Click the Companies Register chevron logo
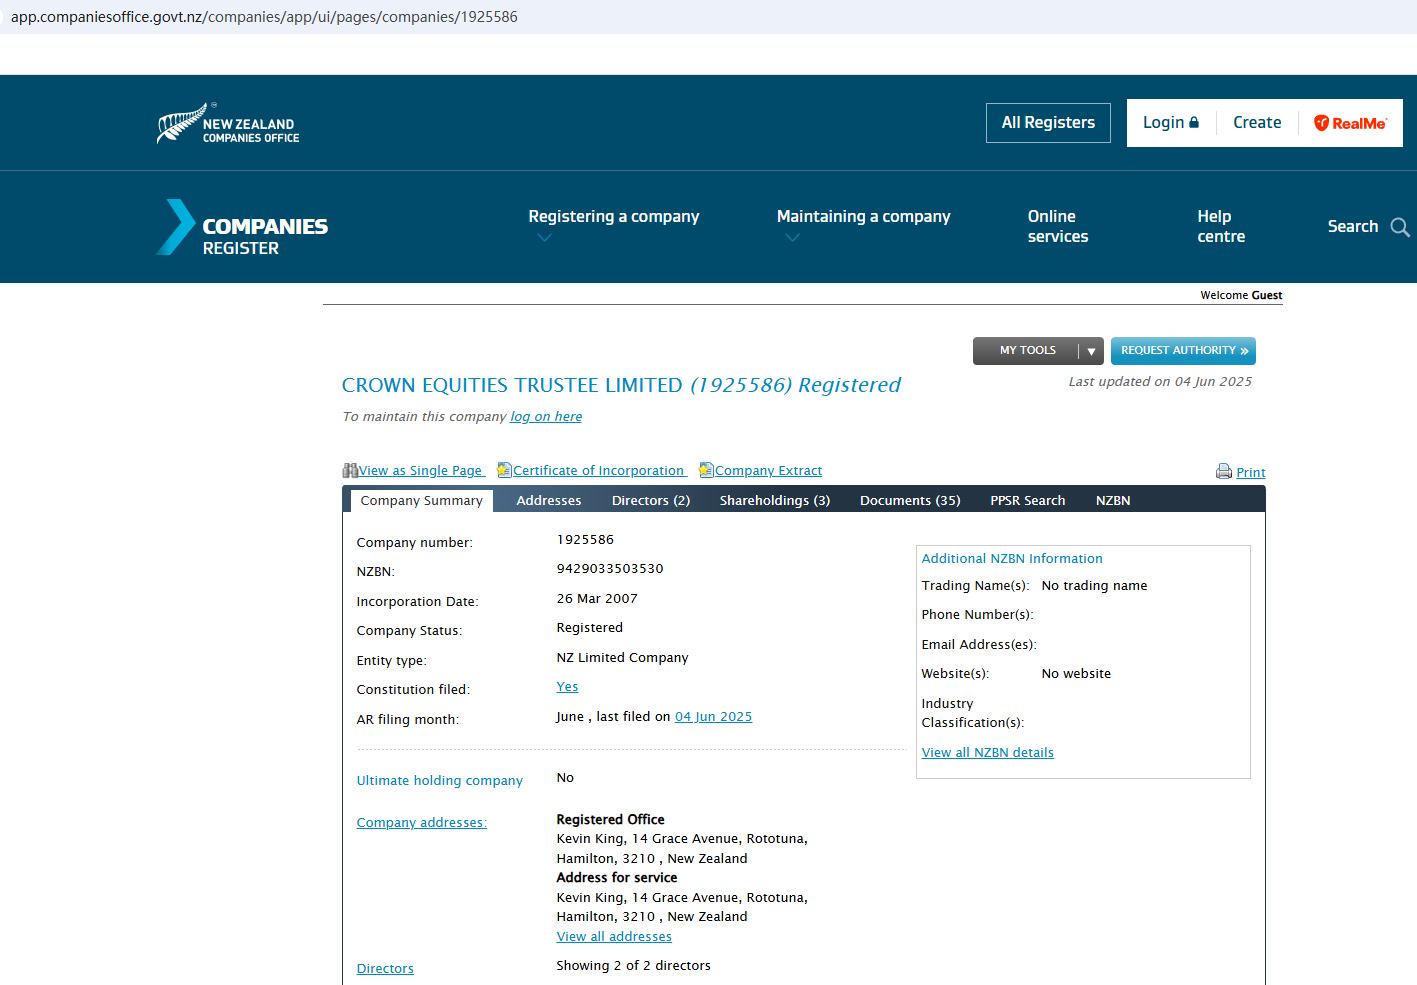Viewport: 1417px width, 985px height. tap(176, 227)
